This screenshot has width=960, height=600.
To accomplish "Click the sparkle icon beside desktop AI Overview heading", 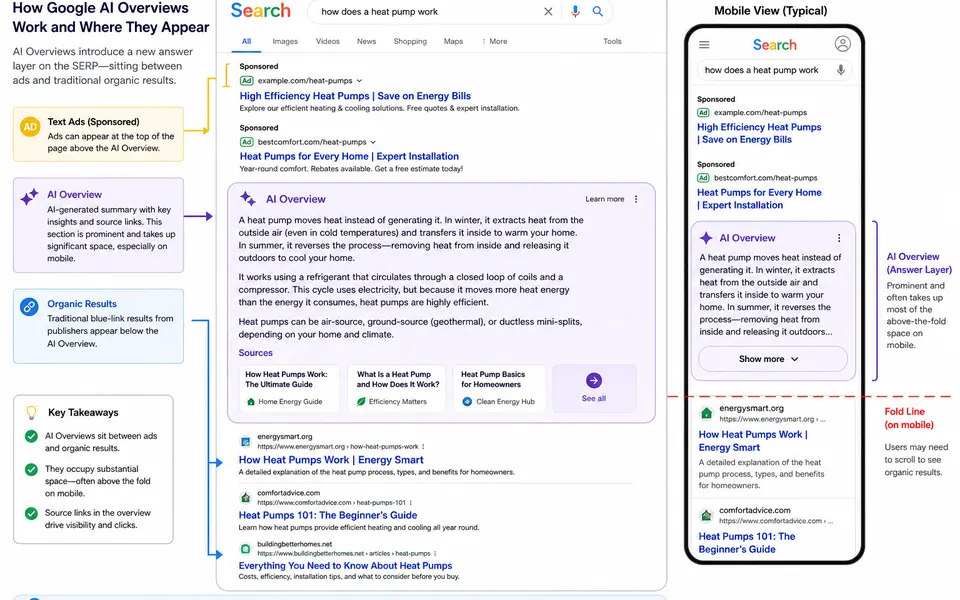I will (248, 198).
